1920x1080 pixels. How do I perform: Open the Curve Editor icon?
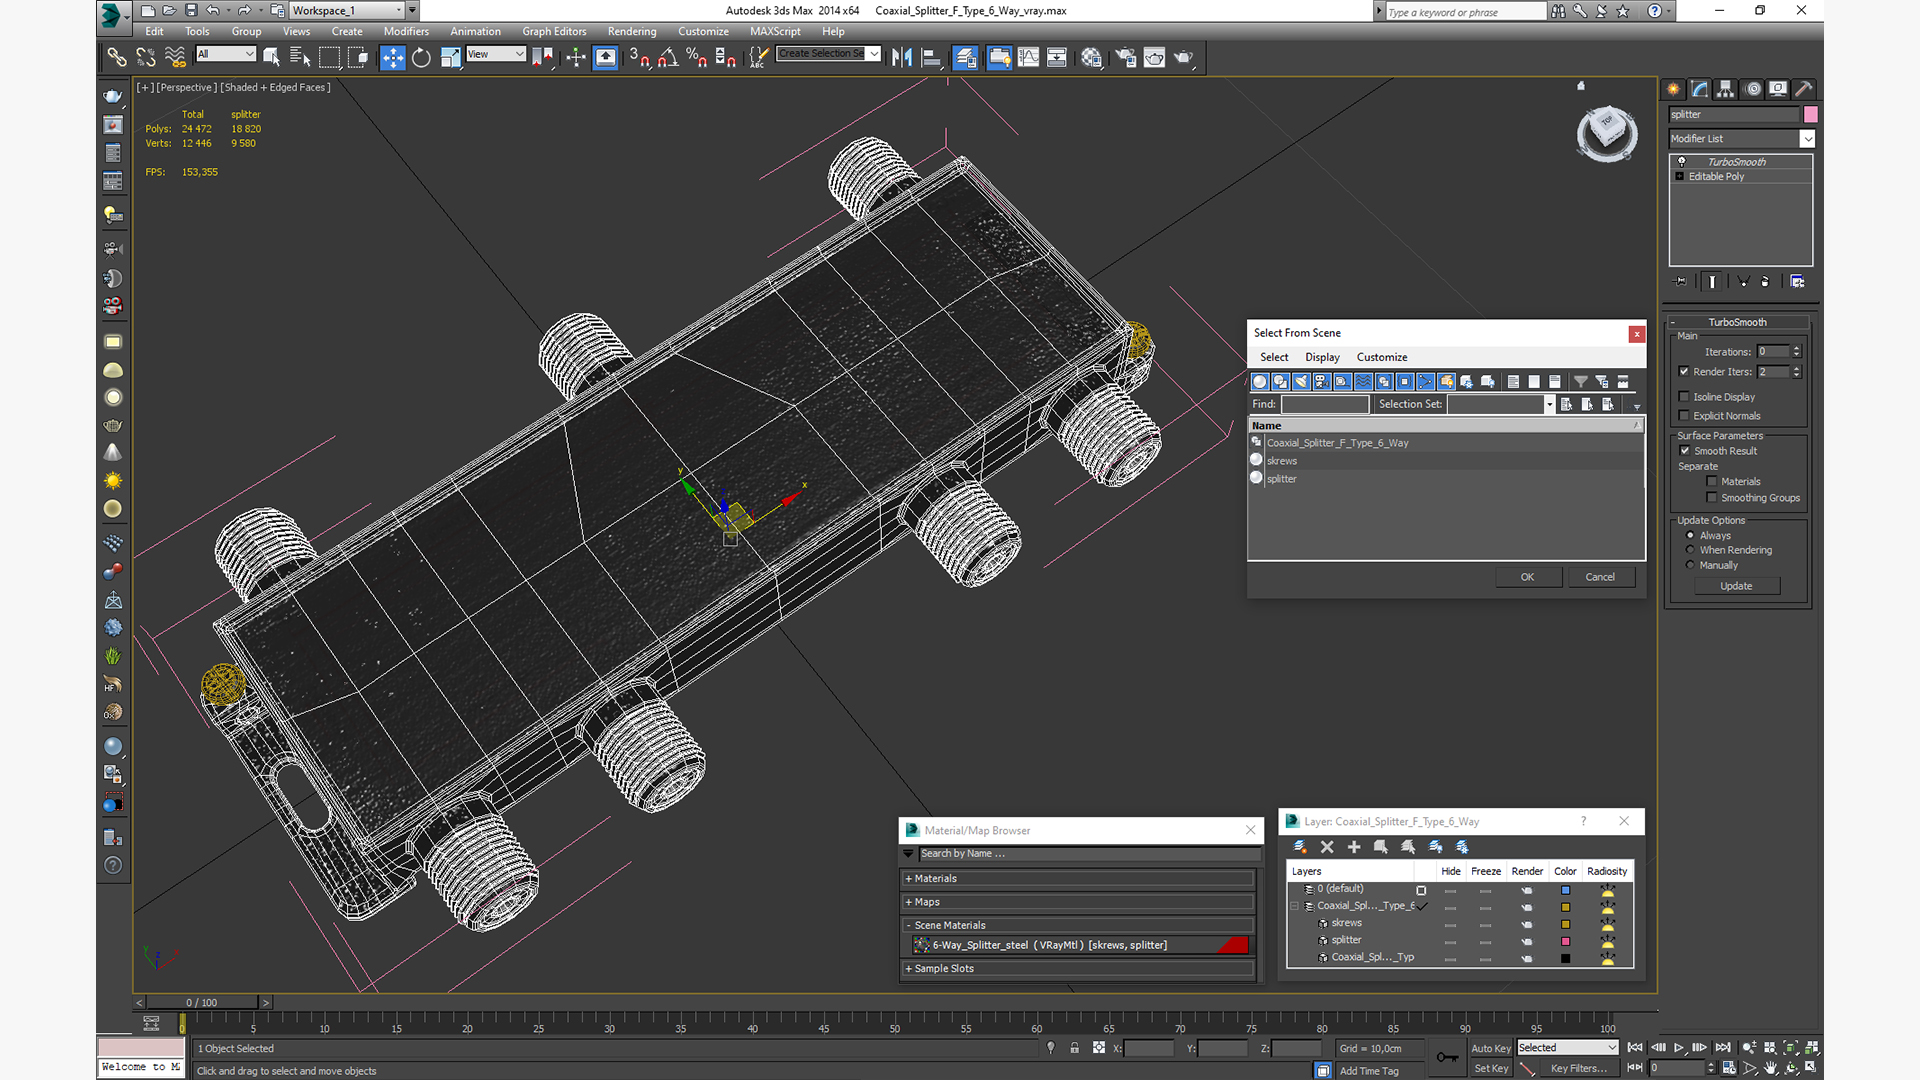pos(1028,57)
